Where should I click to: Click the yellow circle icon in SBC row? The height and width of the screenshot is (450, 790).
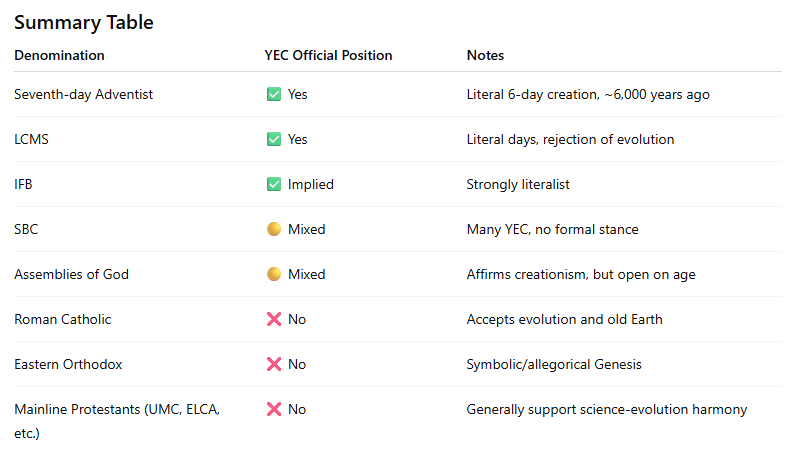(274, 229)
